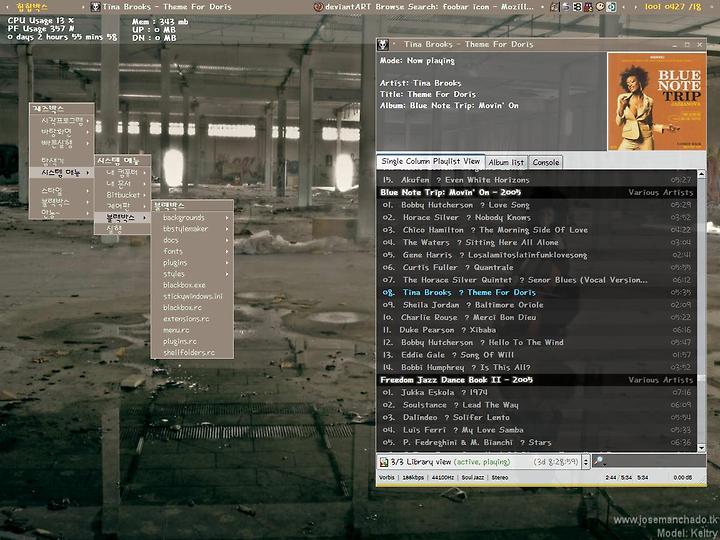
Task: Click the workspace label at taskbar left
Action: pos(32,7)
